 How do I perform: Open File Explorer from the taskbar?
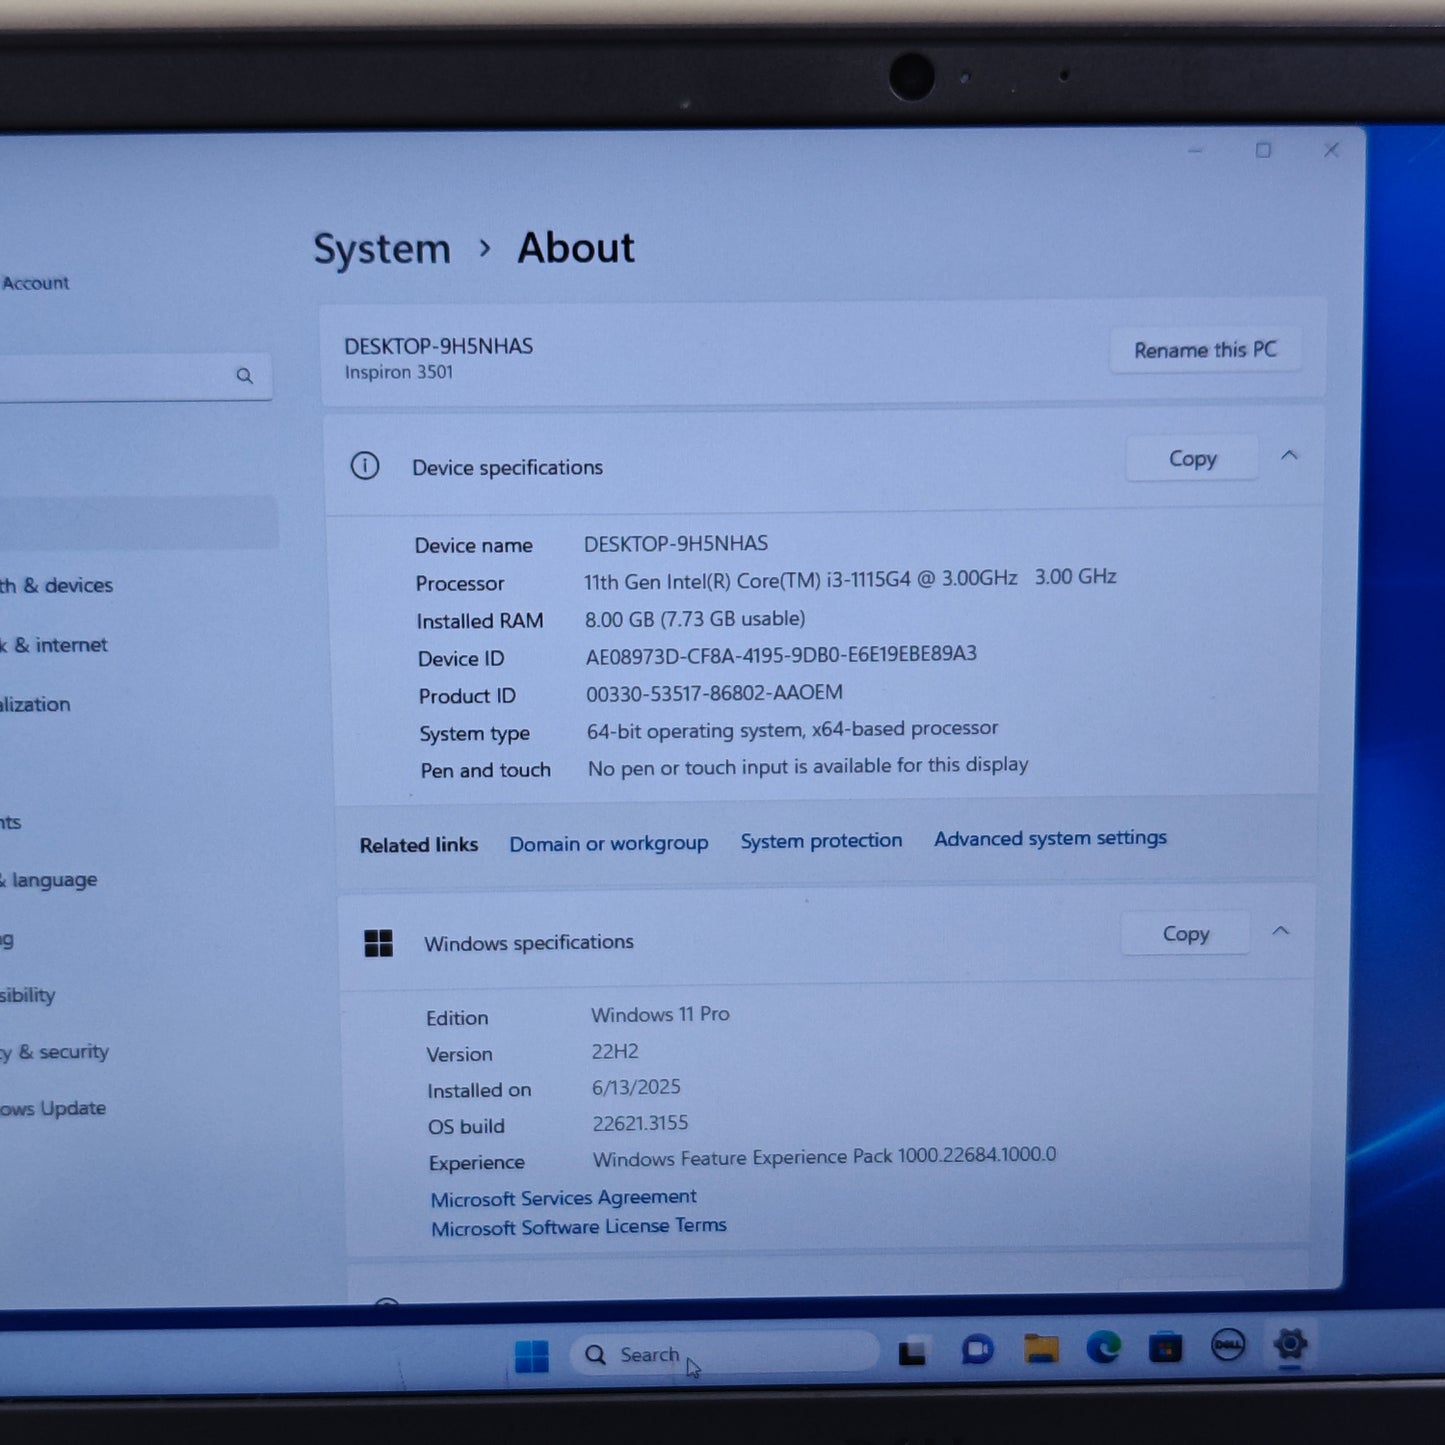pos(1041,1350)
